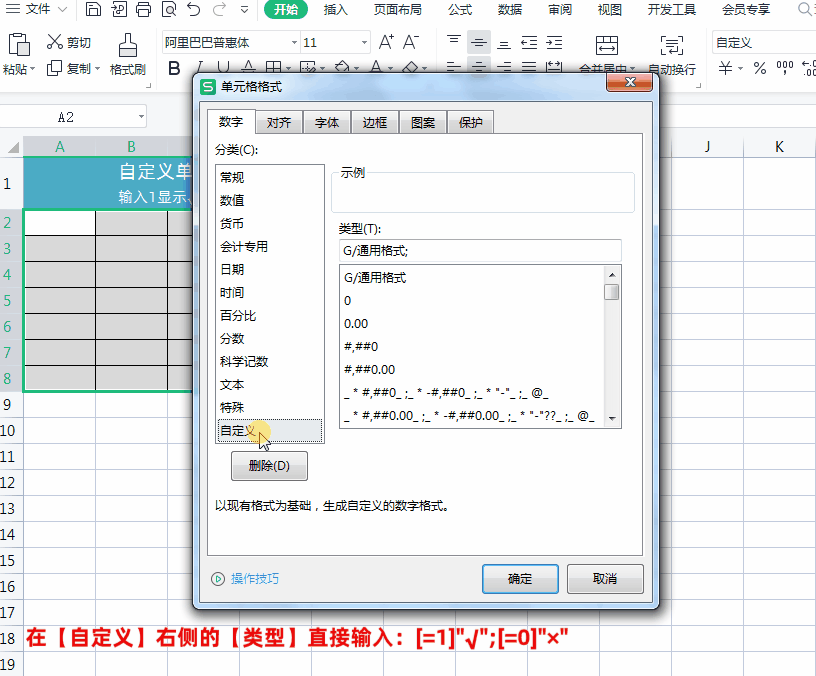This screenshot has height=676, width=816.
Task: Expand quick access toolbar customization arrow
Action: 245,9
